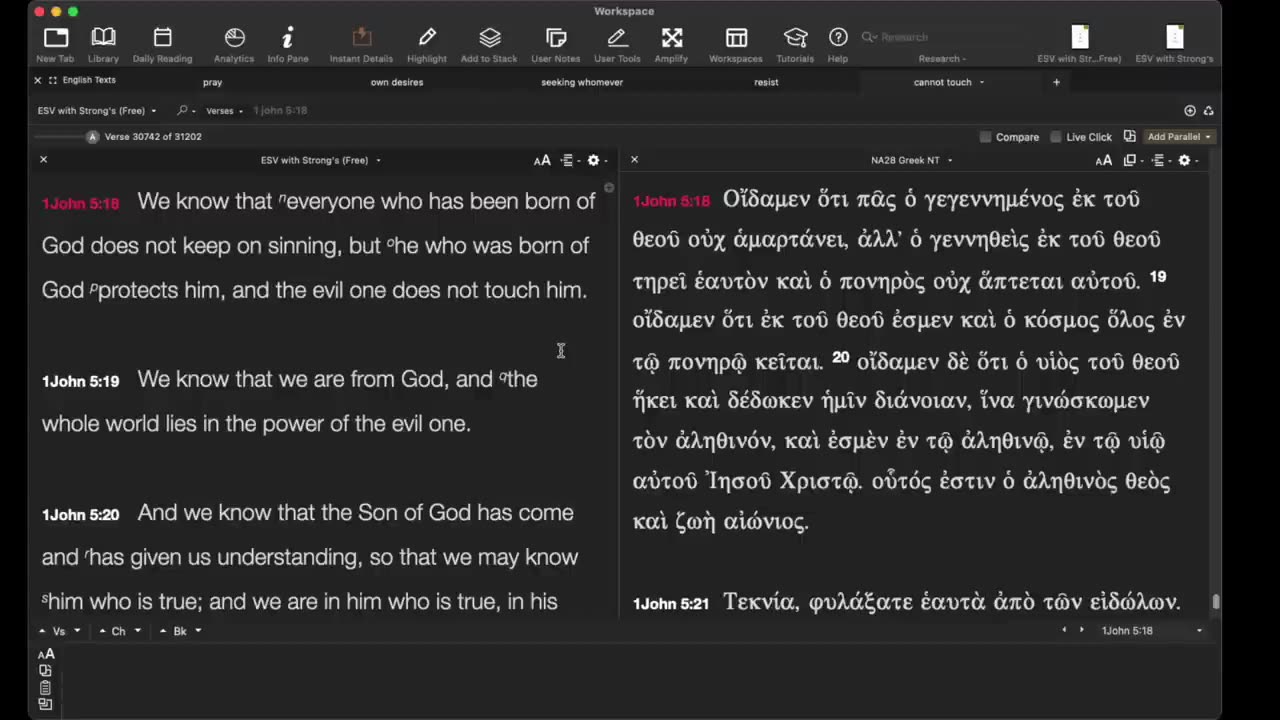Screen dimensions: 1280x720
Task: Click the bottom windows icon in lower-left strip
Action: (45, 704)
